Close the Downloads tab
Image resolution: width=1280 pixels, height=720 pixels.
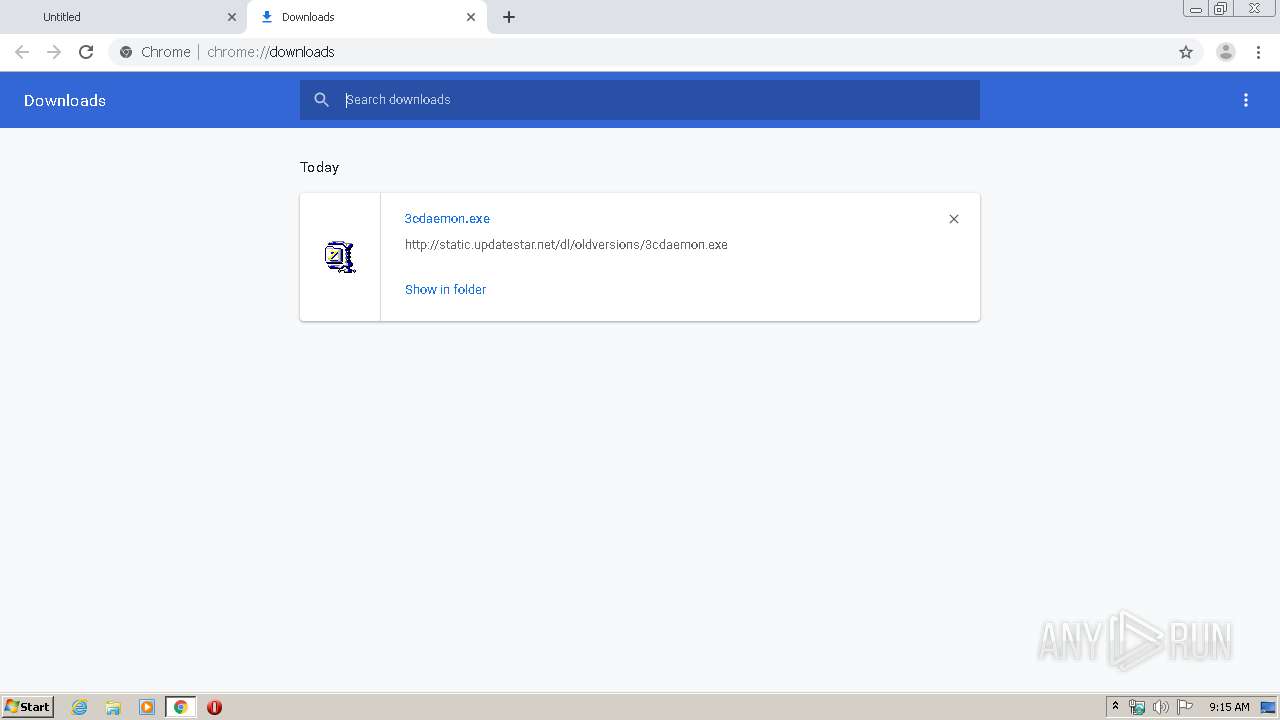pos(471,17)
